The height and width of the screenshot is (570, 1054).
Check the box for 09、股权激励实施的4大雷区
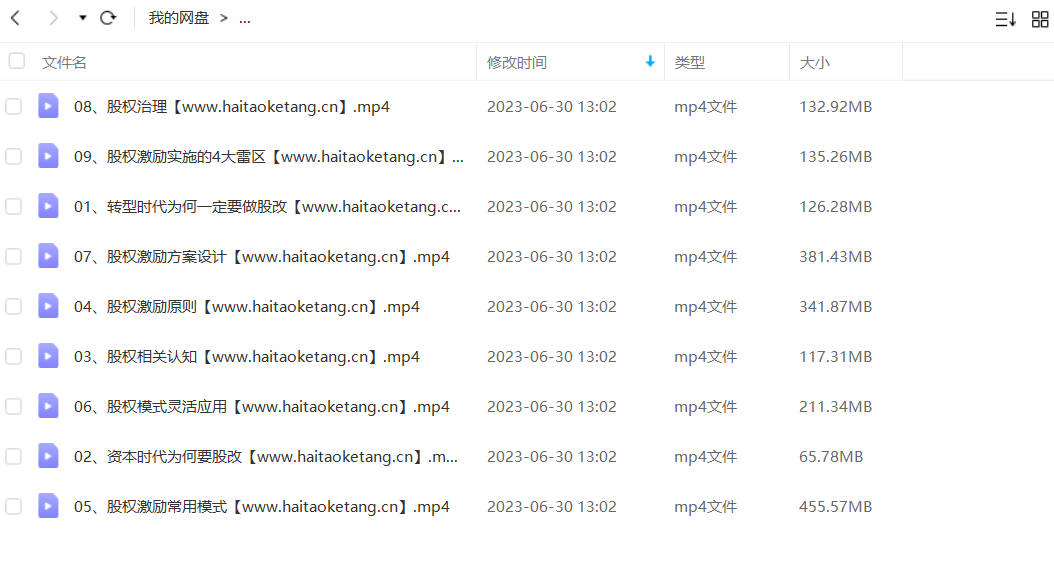click(13, 157)
